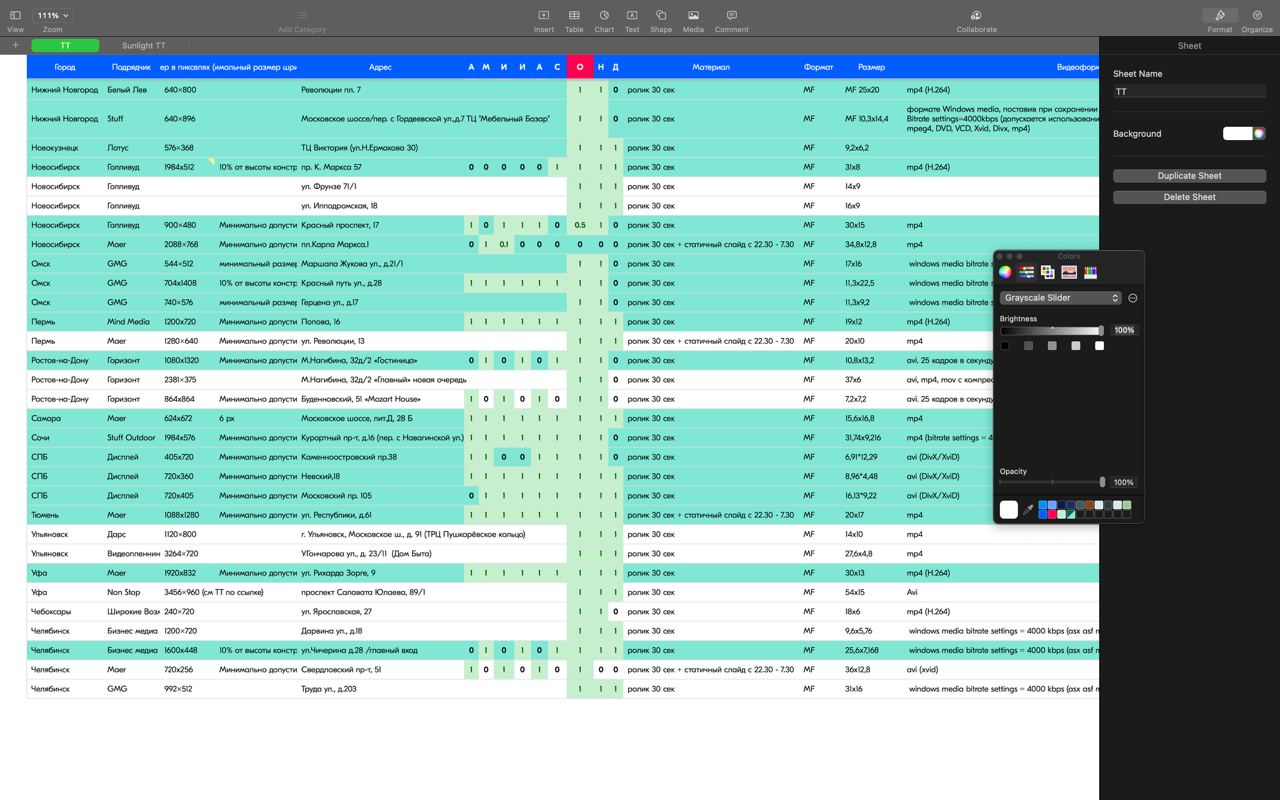Select the pencils picker mode
The width and height of the screenshot is (1280, 800).
pos(1090,272)
